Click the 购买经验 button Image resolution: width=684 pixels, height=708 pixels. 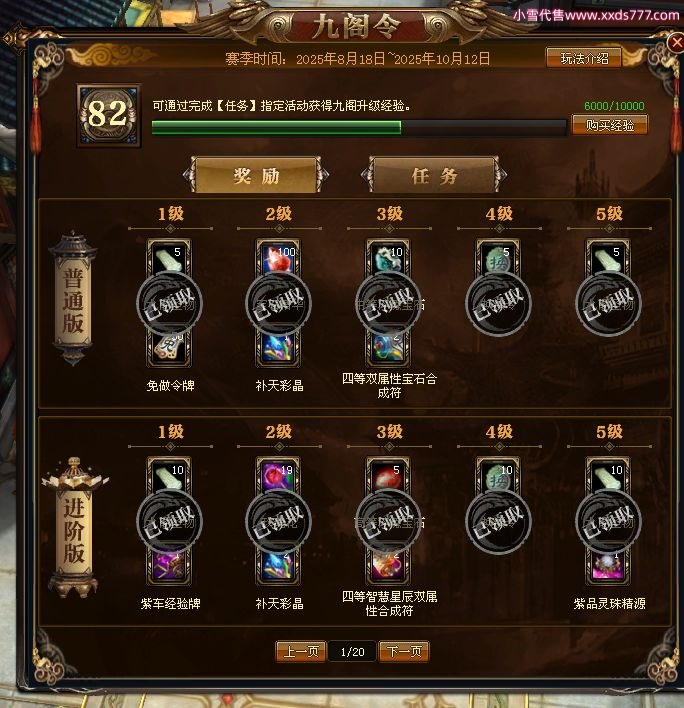click(x=610, y=125)
